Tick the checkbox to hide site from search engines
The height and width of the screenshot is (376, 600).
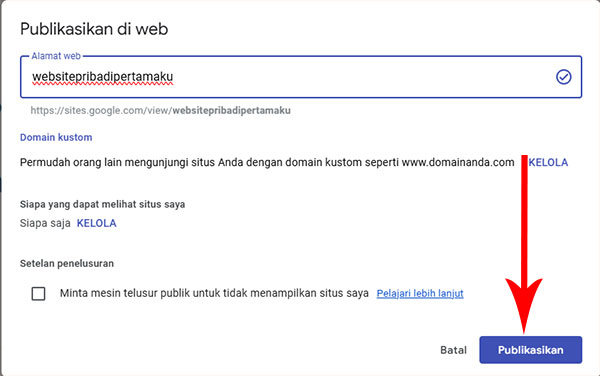[x=38, y=294]
